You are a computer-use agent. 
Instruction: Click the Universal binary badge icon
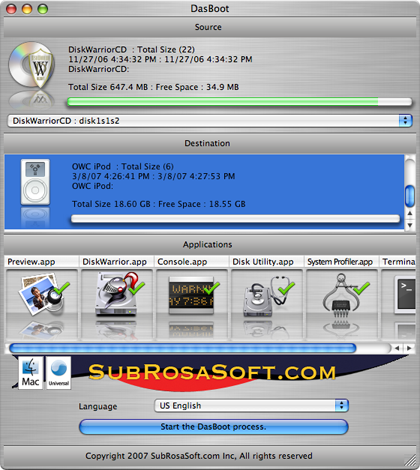tap(58, 373)
